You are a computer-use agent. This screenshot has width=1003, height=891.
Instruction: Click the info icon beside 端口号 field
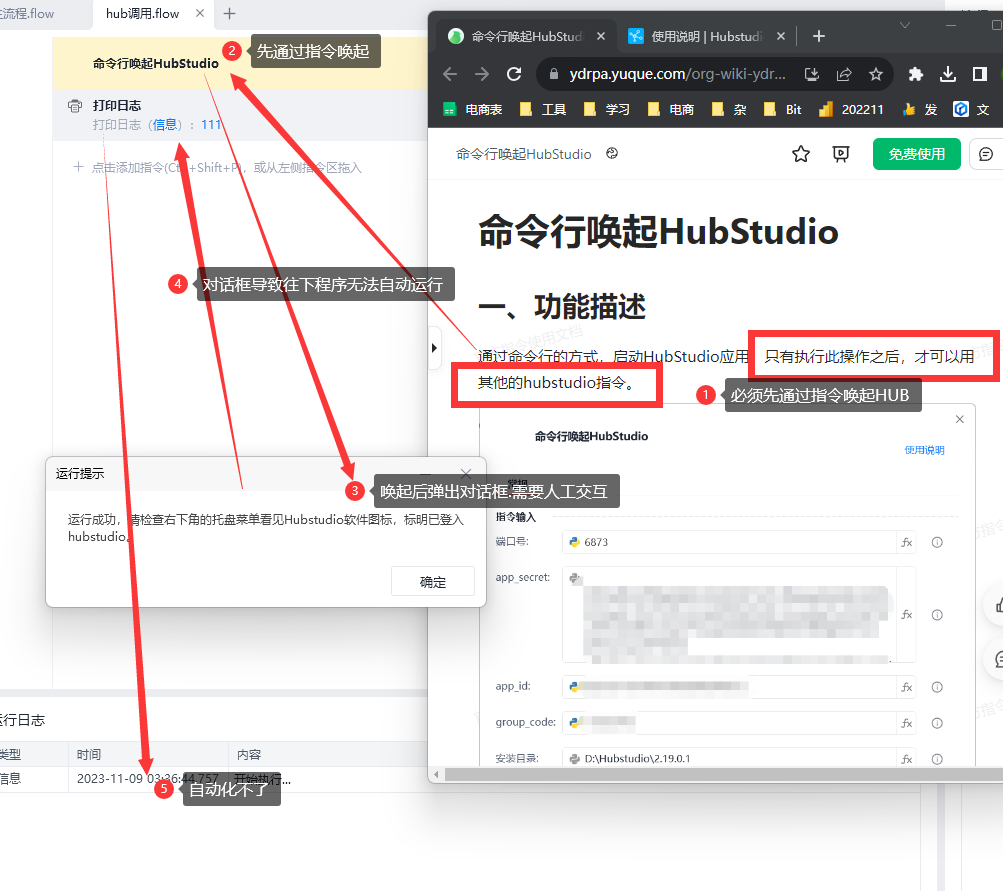937,542
